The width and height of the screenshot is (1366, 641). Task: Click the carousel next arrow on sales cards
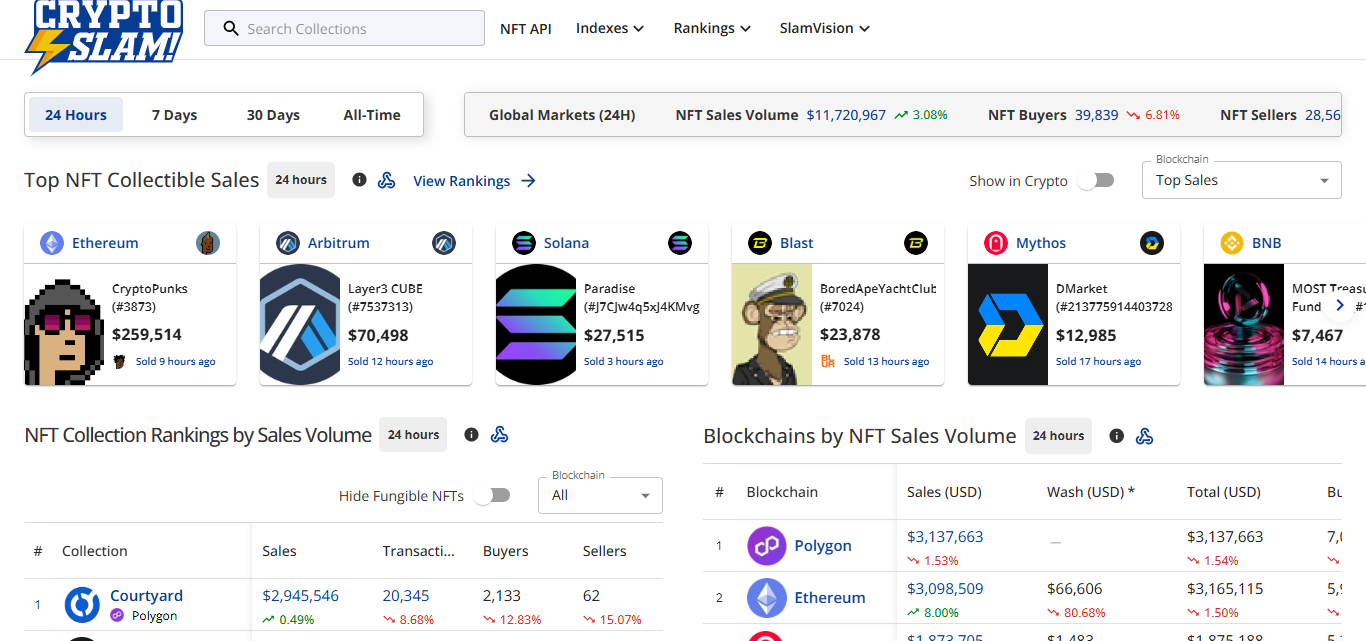[x=1341, y=305]
